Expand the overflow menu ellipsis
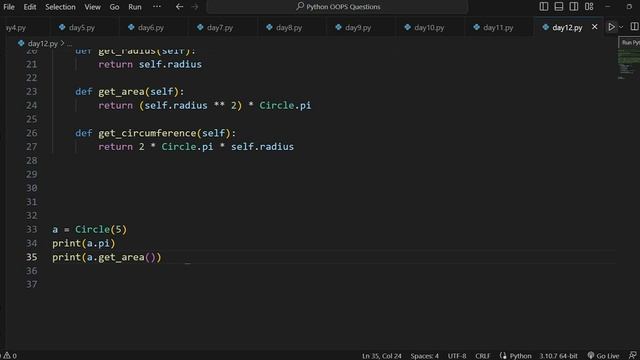Image resolution: width=640 pixels, height=360 pixels. [157, 7]
